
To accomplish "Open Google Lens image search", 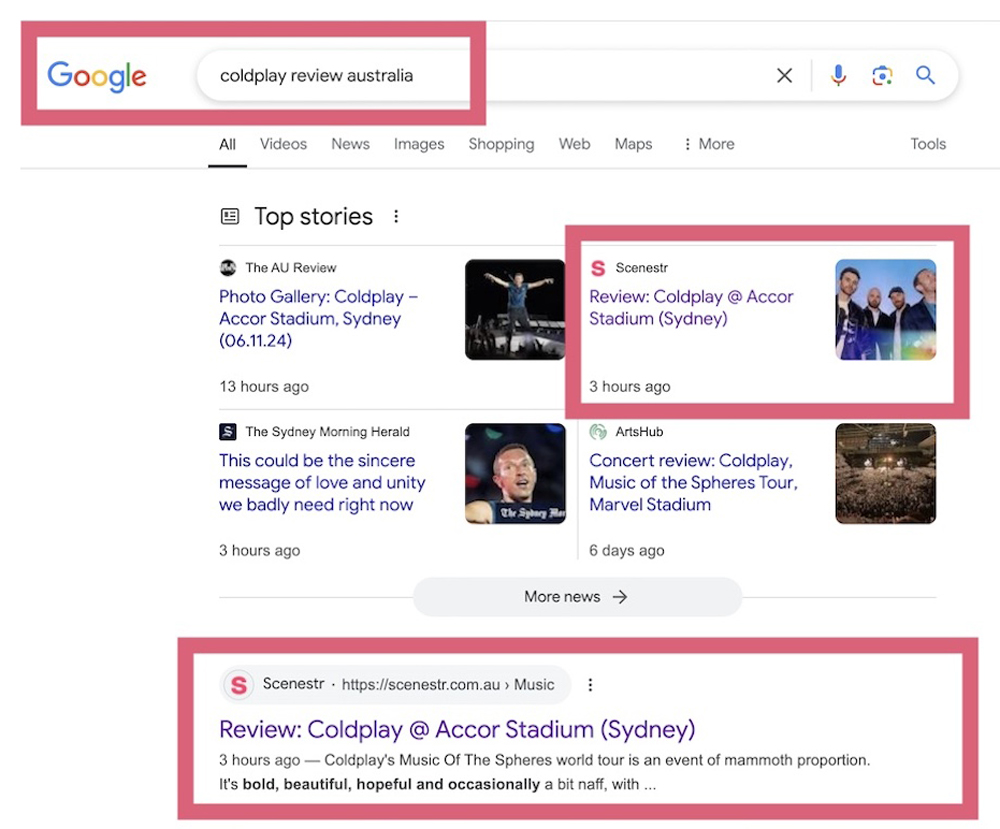I will point(881,76).
